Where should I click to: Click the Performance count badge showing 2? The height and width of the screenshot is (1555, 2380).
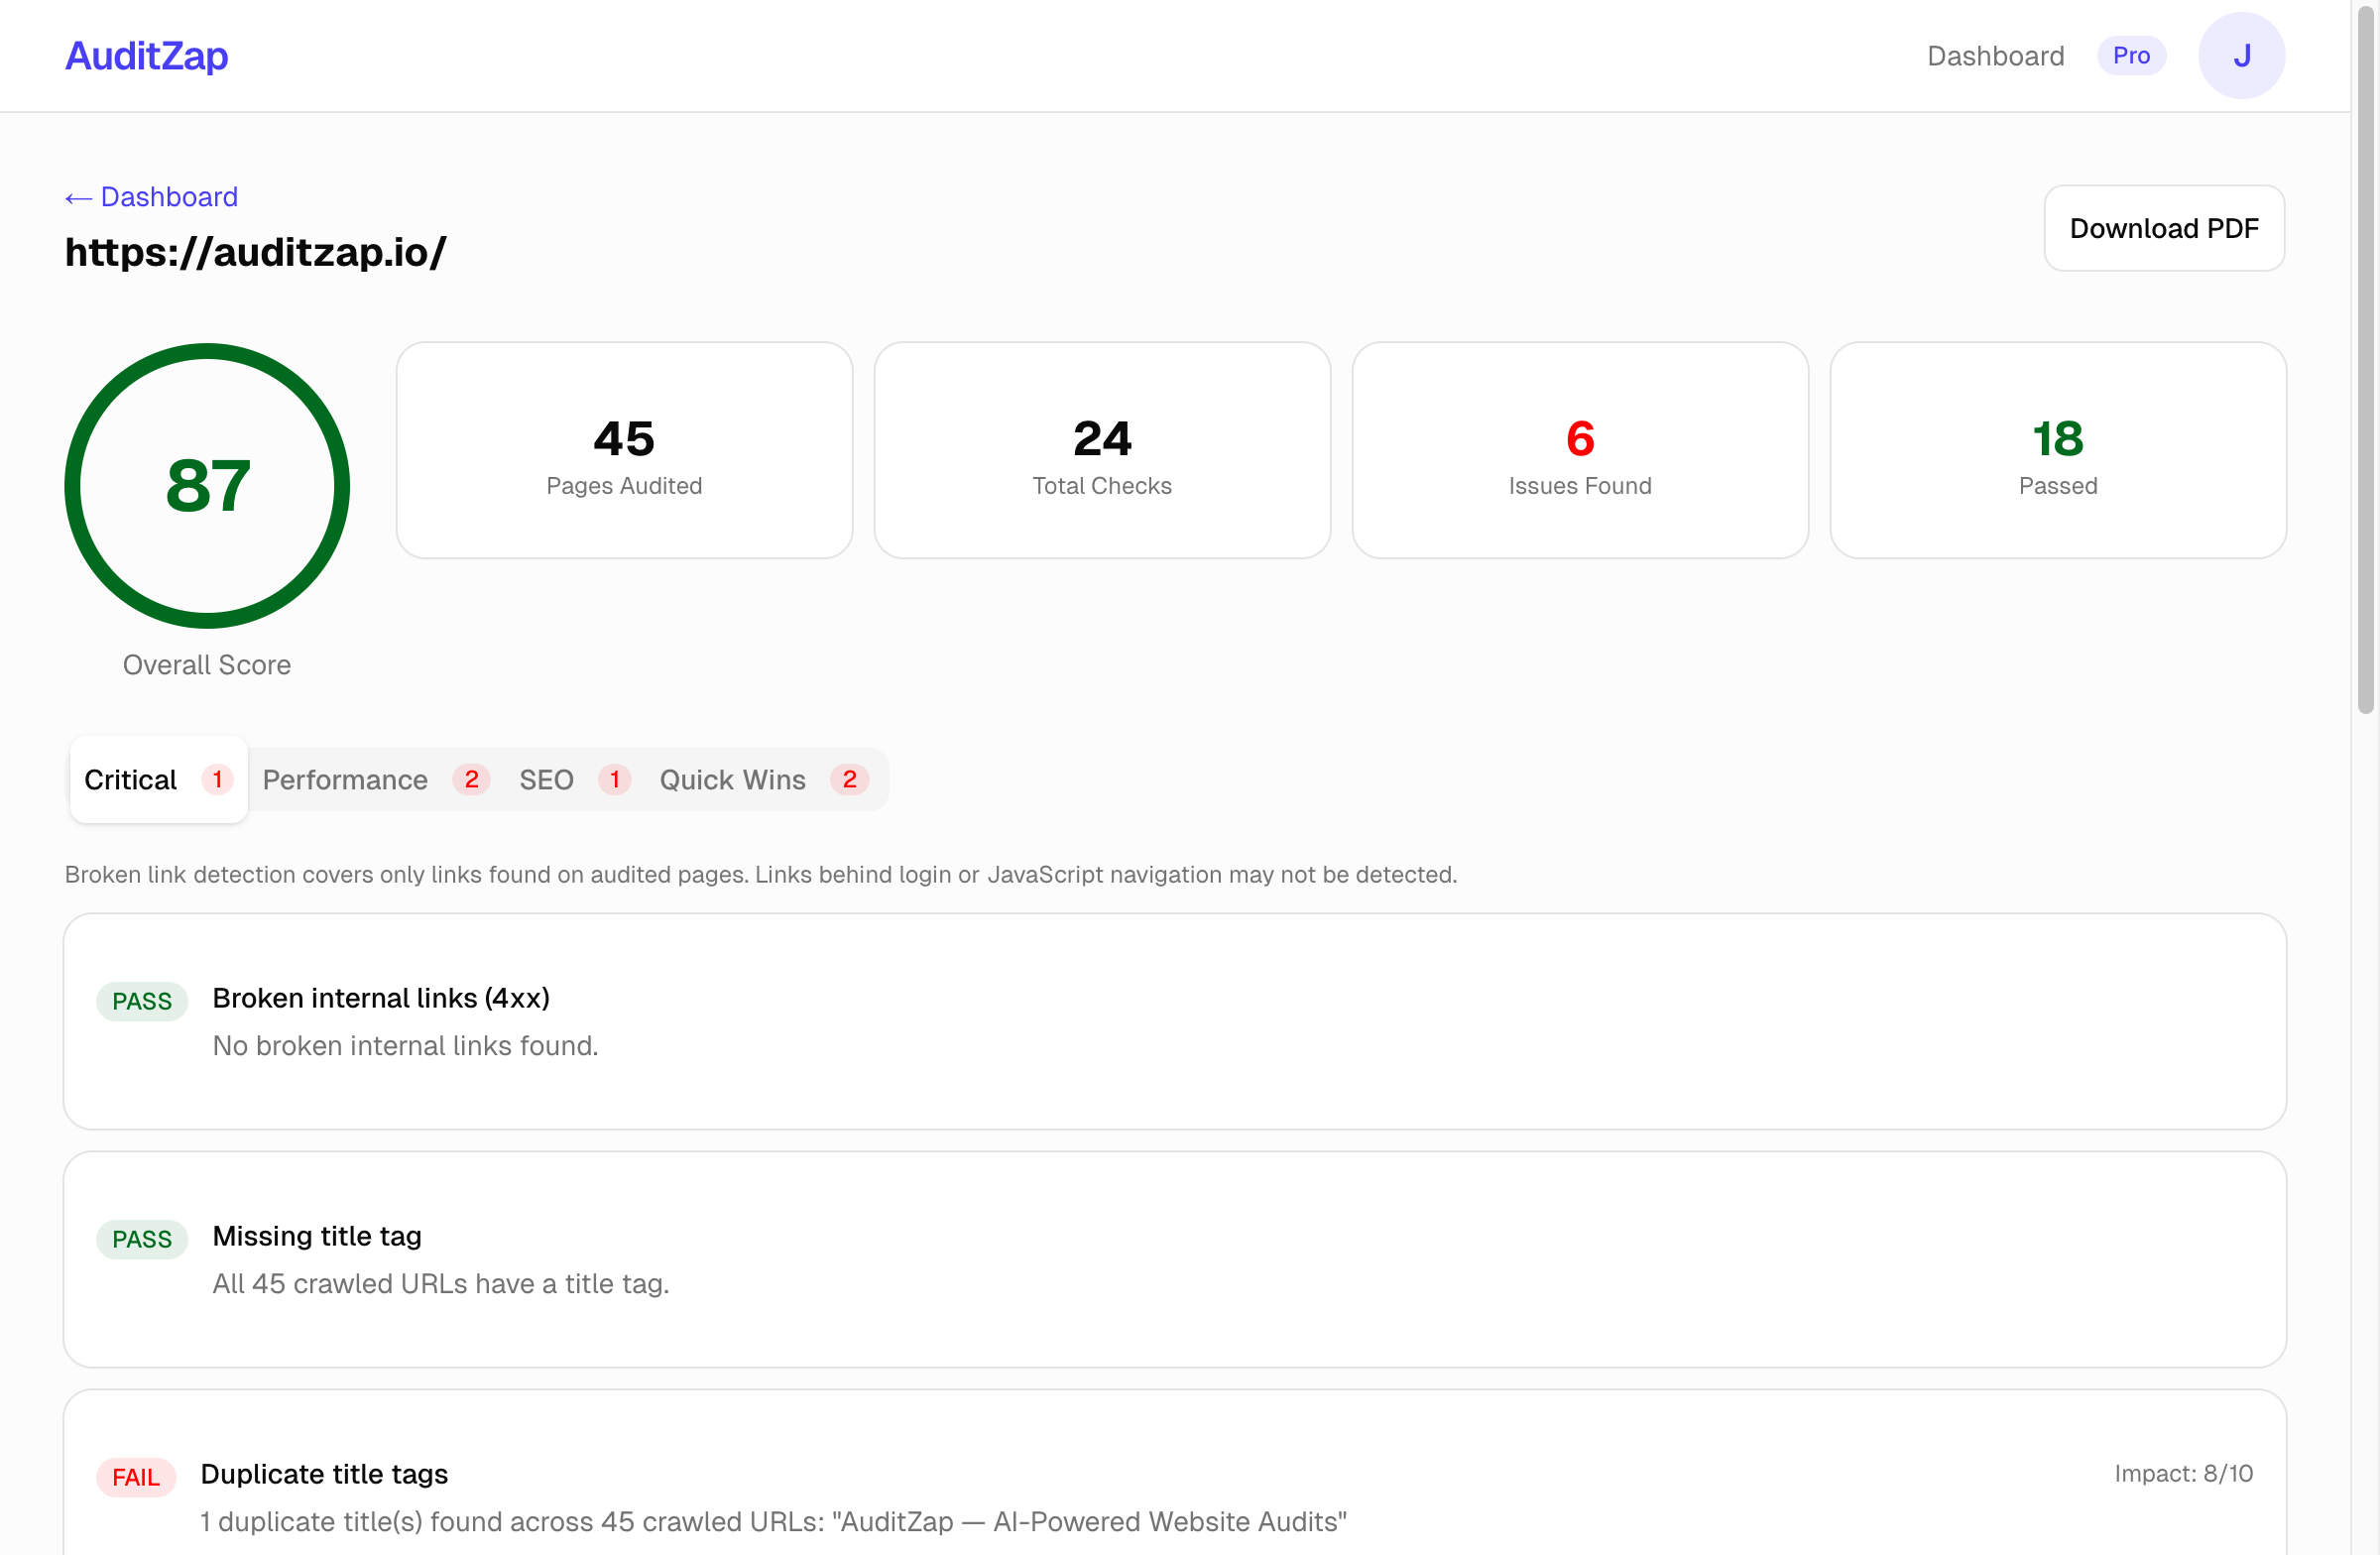point(471,779)
